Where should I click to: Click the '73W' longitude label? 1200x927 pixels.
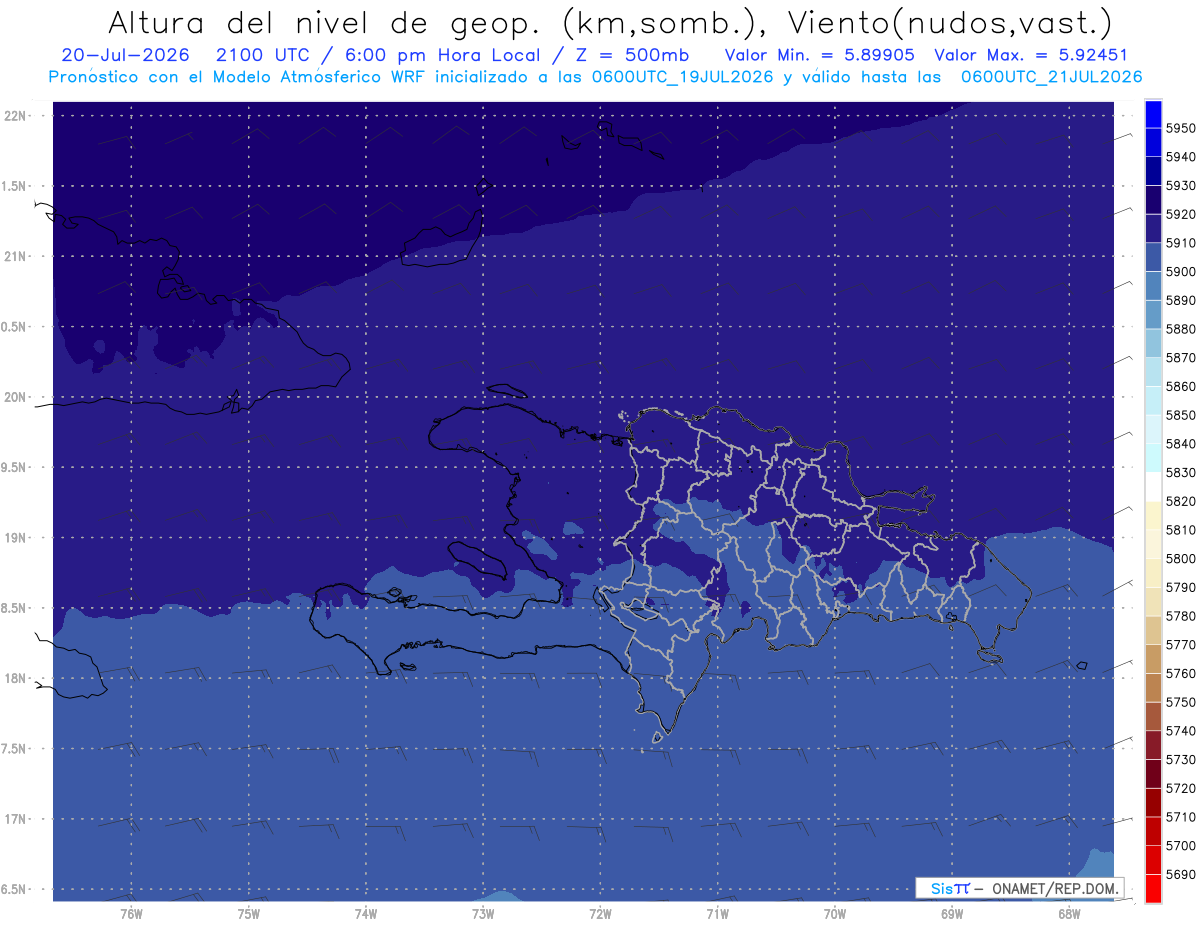click(x=483, y=914)
